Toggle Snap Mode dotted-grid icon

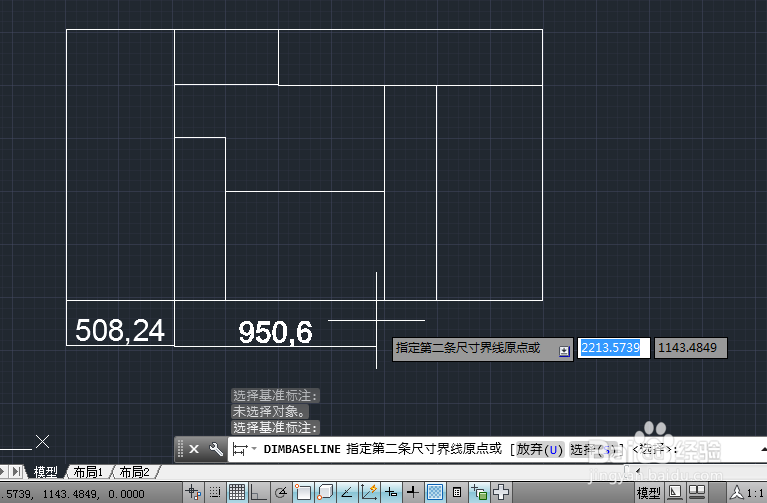tap(215, 492)
